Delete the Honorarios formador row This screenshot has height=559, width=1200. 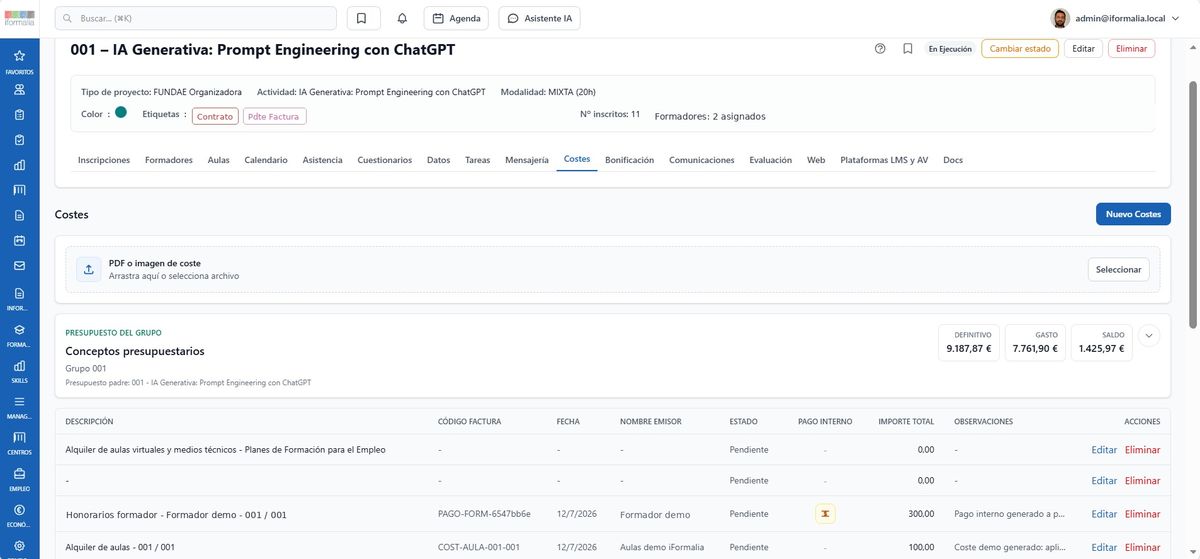[x=1143, y=514]
